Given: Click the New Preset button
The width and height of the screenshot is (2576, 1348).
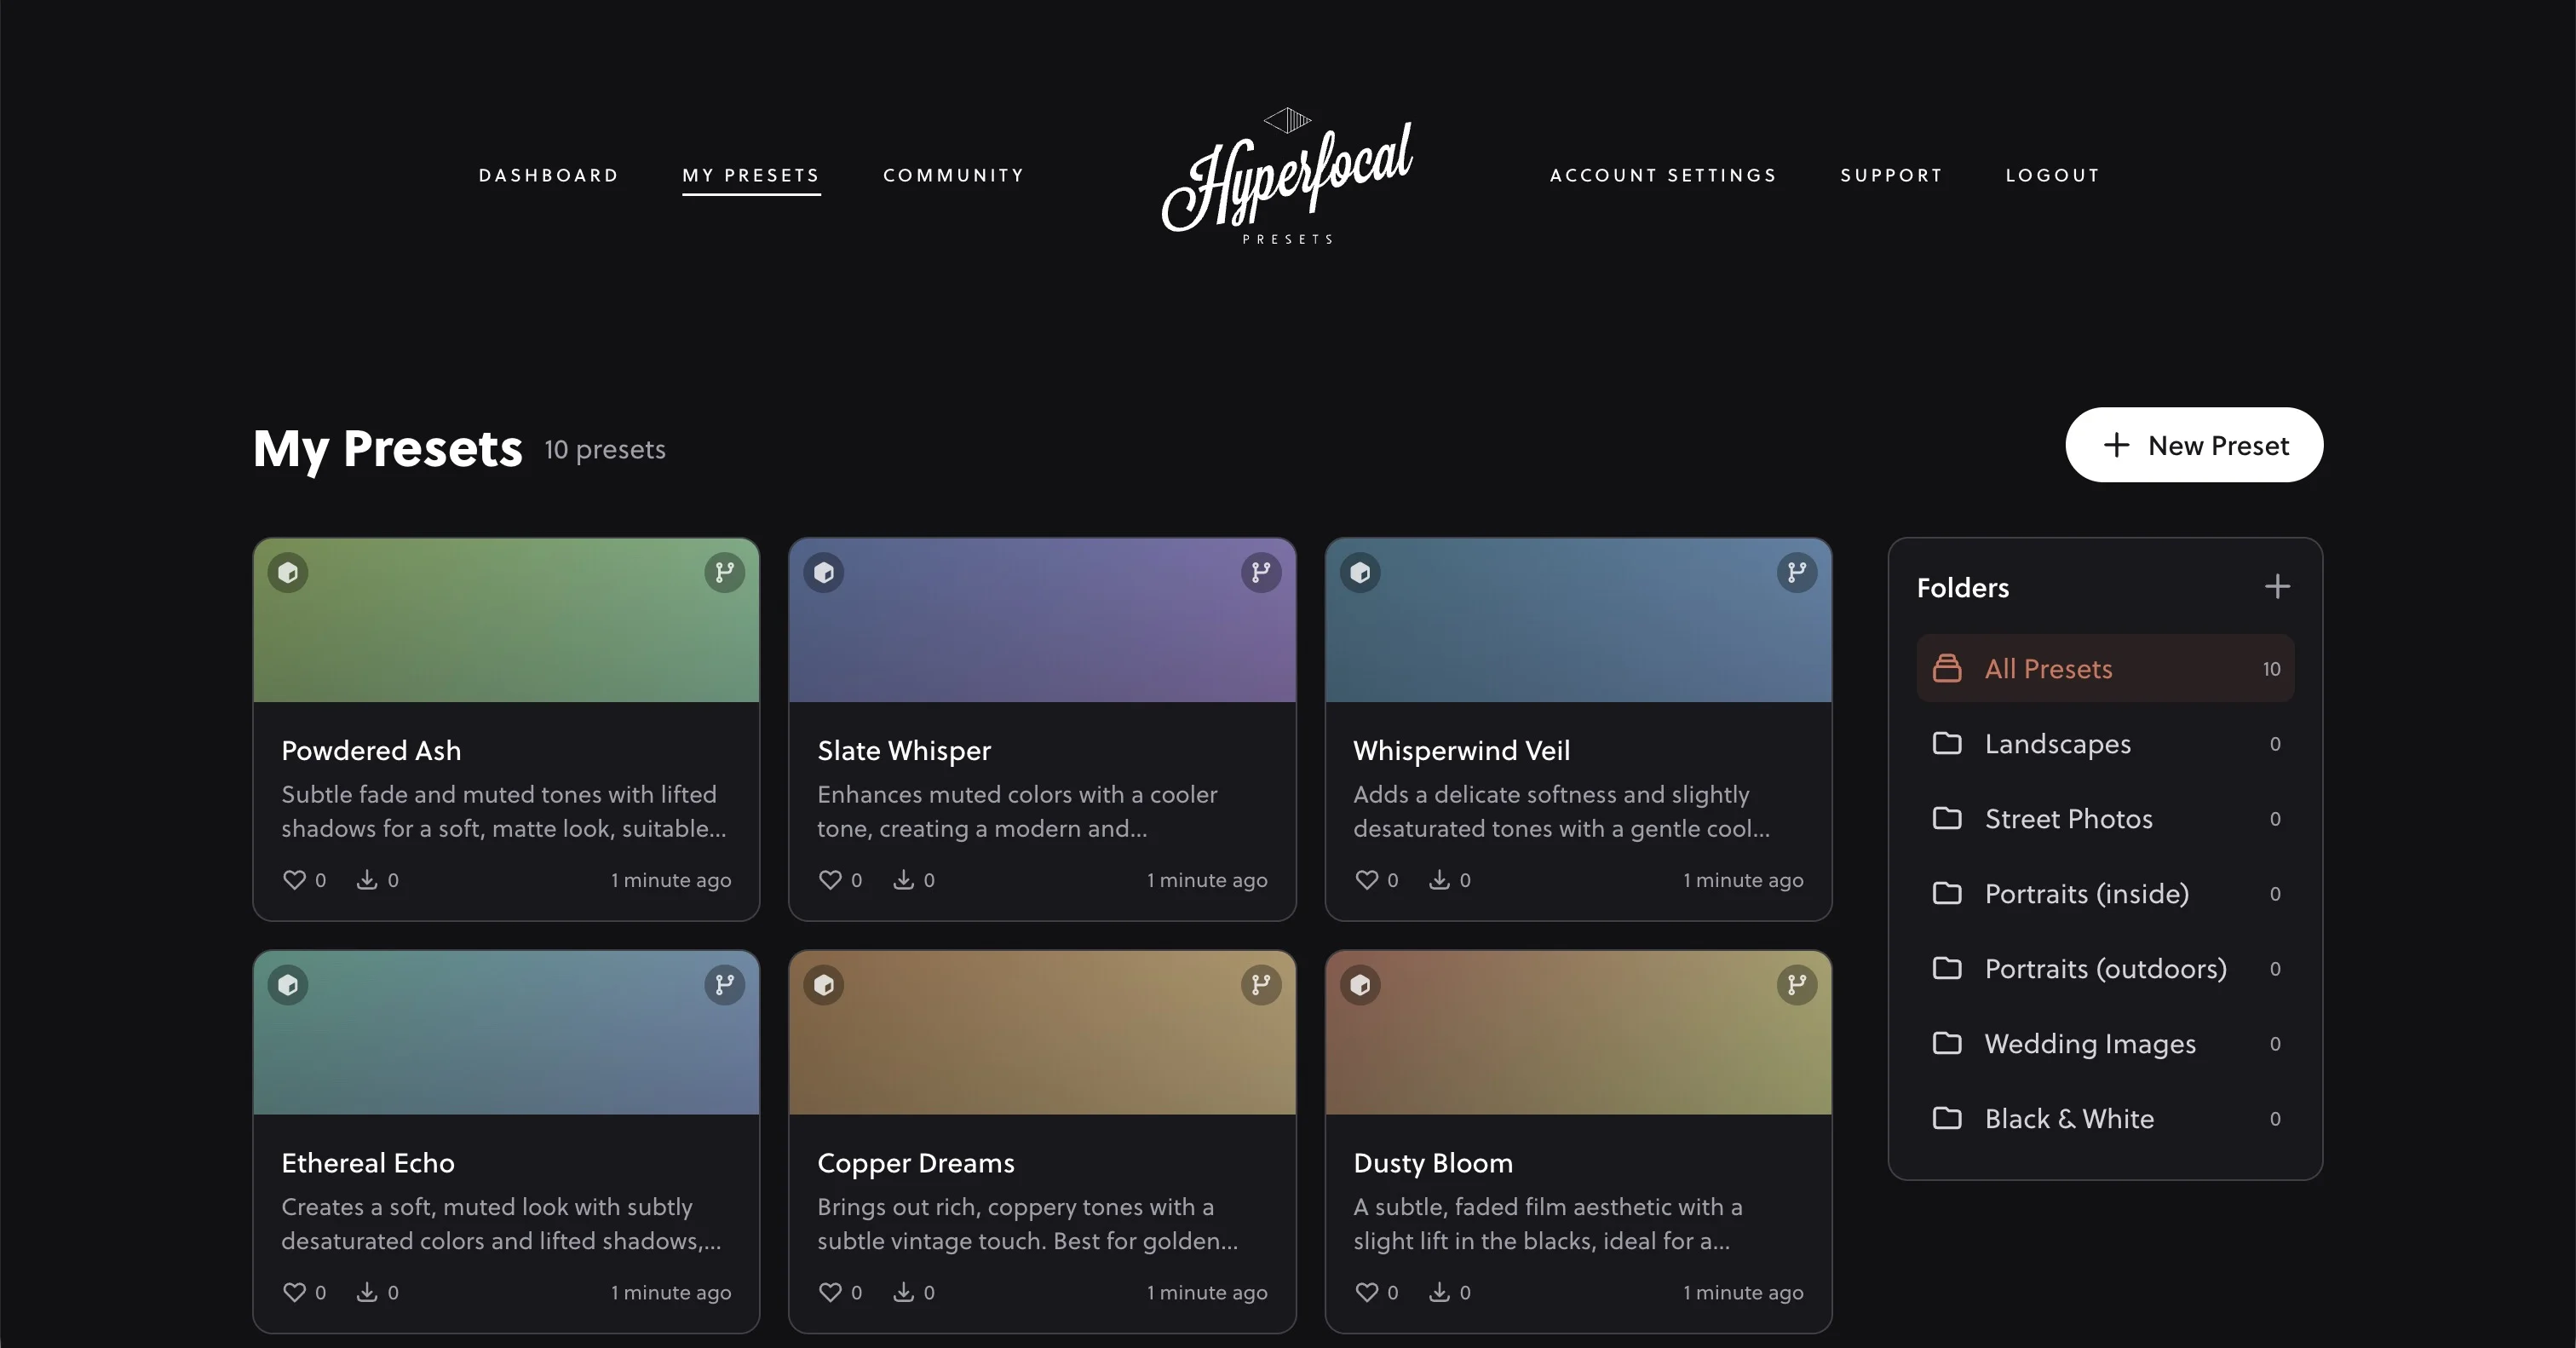Looking at the screenshot, I should pyautogui.click(x=2194, y=445).
